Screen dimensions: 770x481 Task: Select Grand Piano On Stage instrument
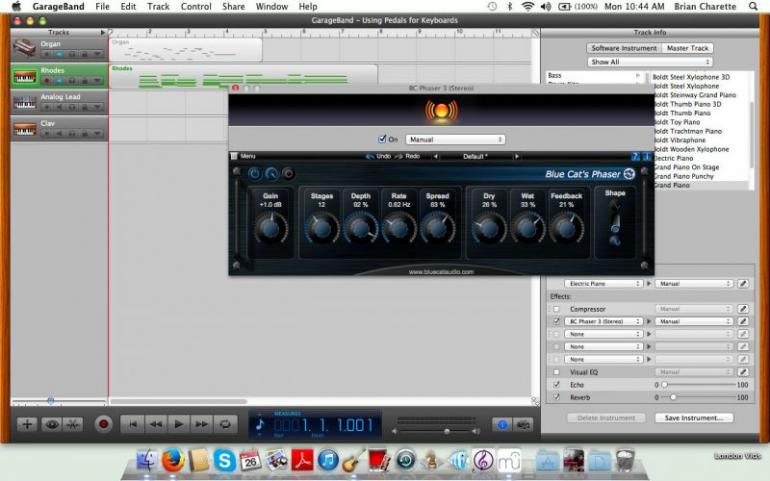click(x=686, y=167)
